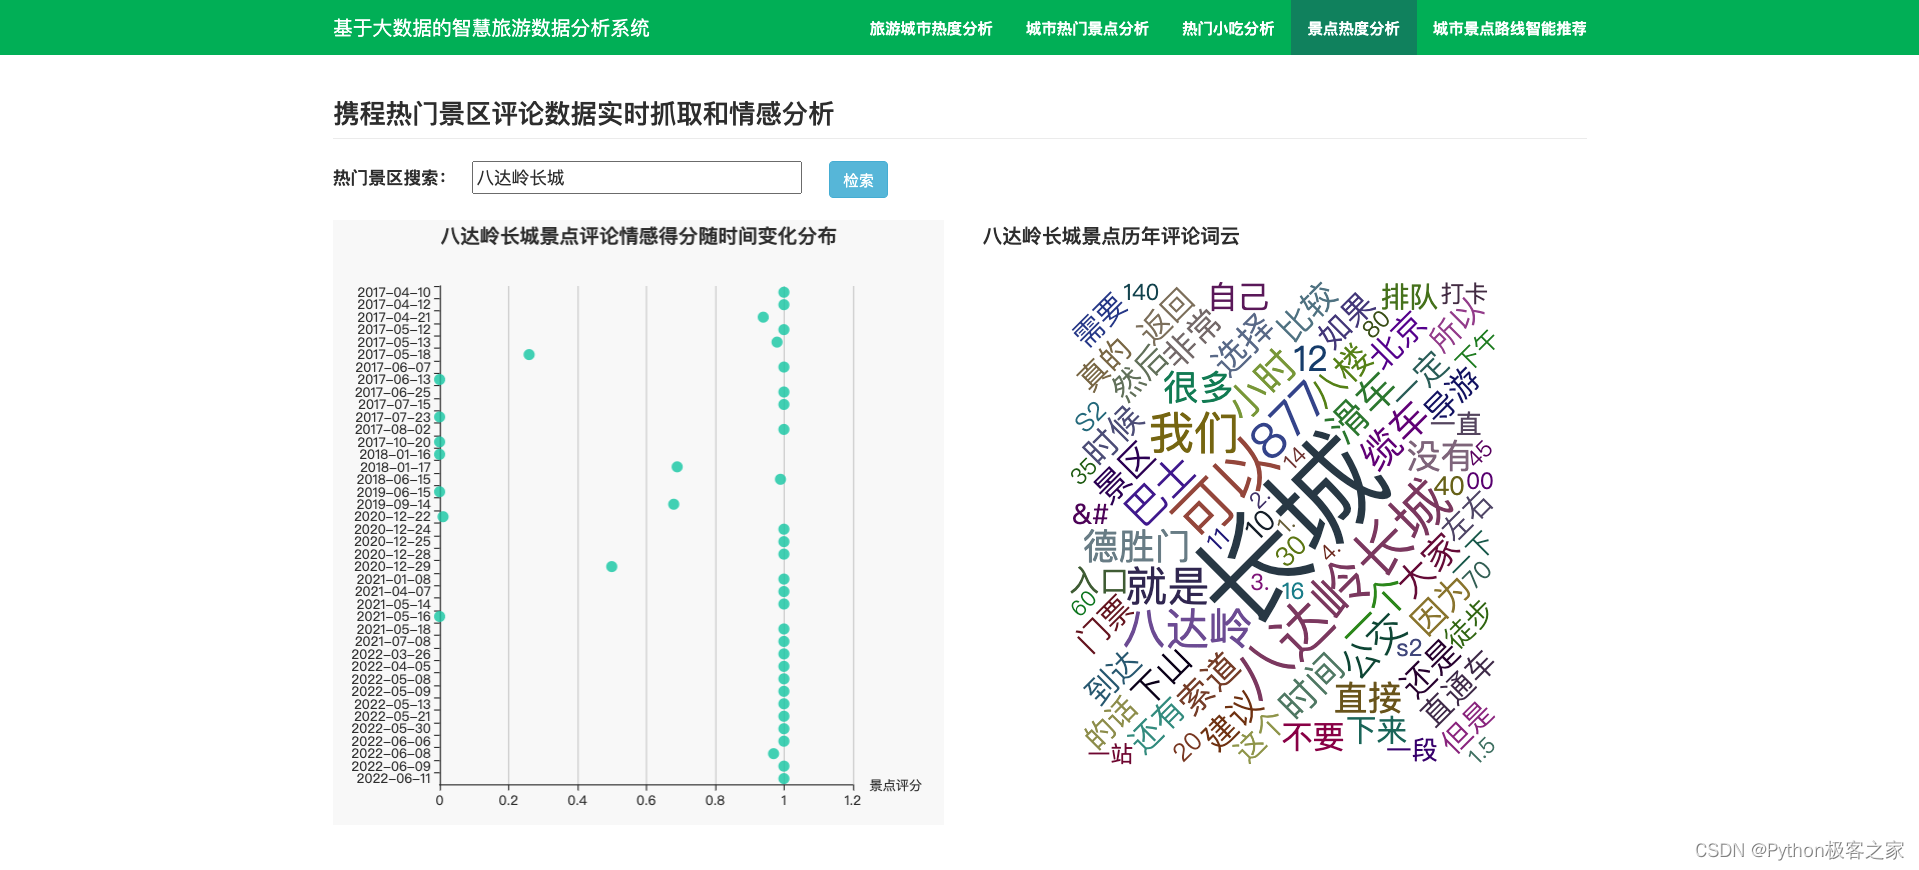Open 城市景点路线智能推荐 tab
Screen dimensions: 1919x870
[1509, 28]
